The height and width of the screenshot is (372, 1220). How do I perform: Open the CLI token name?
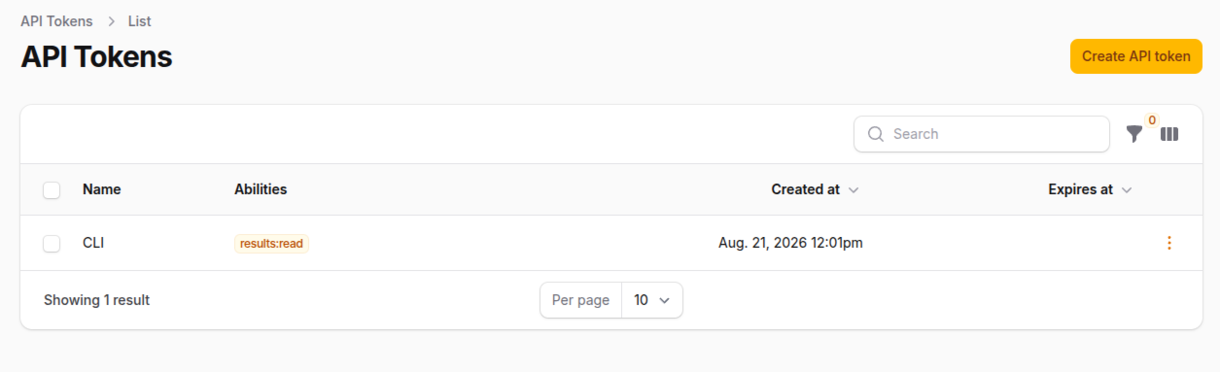click(93, 242)
